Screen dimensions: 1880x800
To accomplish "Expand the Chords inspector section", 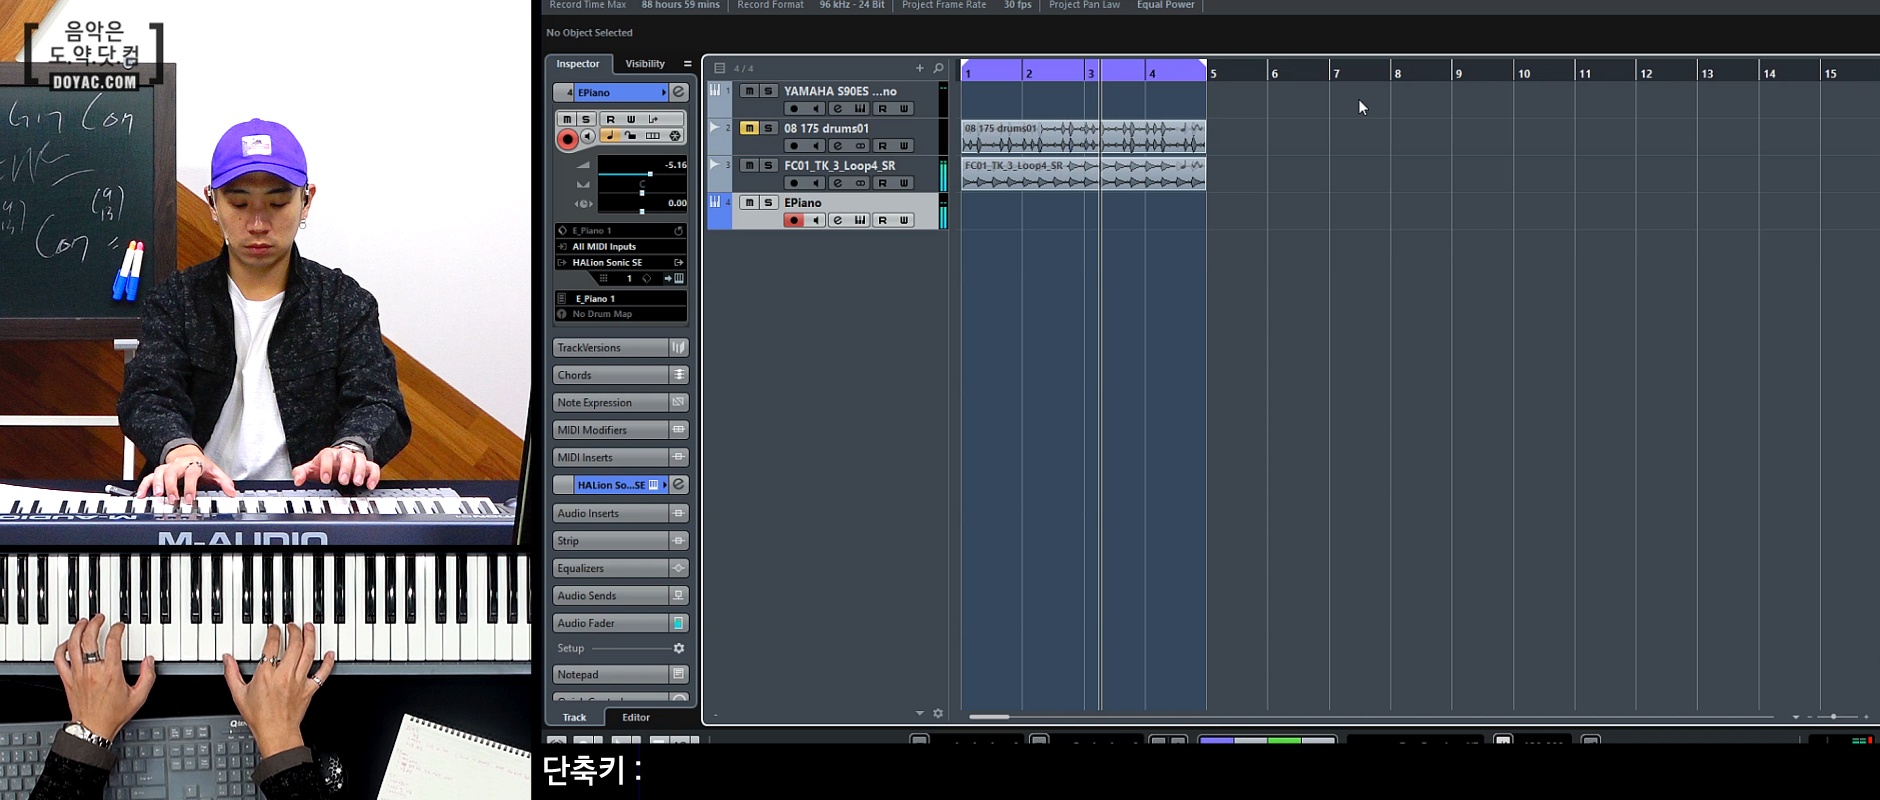I will [610, 375].
